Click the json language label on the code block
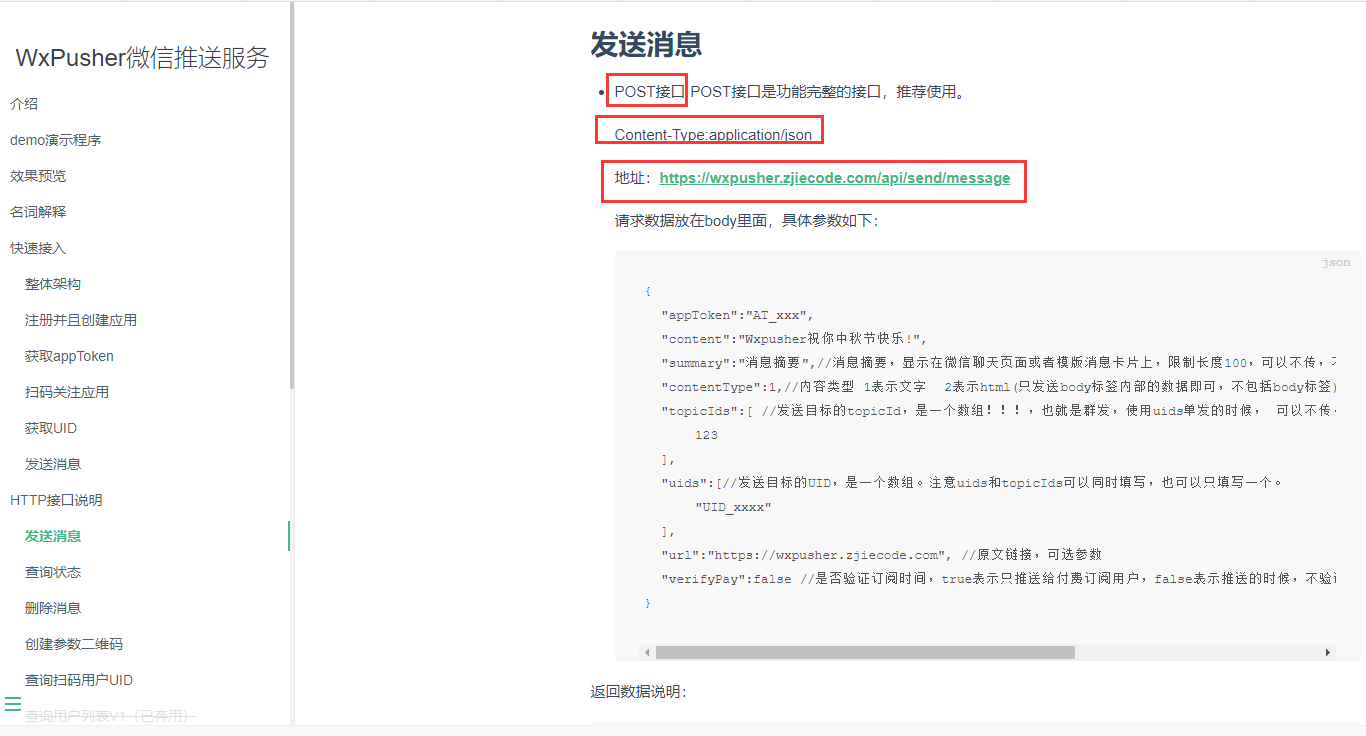 (1336, 263)
